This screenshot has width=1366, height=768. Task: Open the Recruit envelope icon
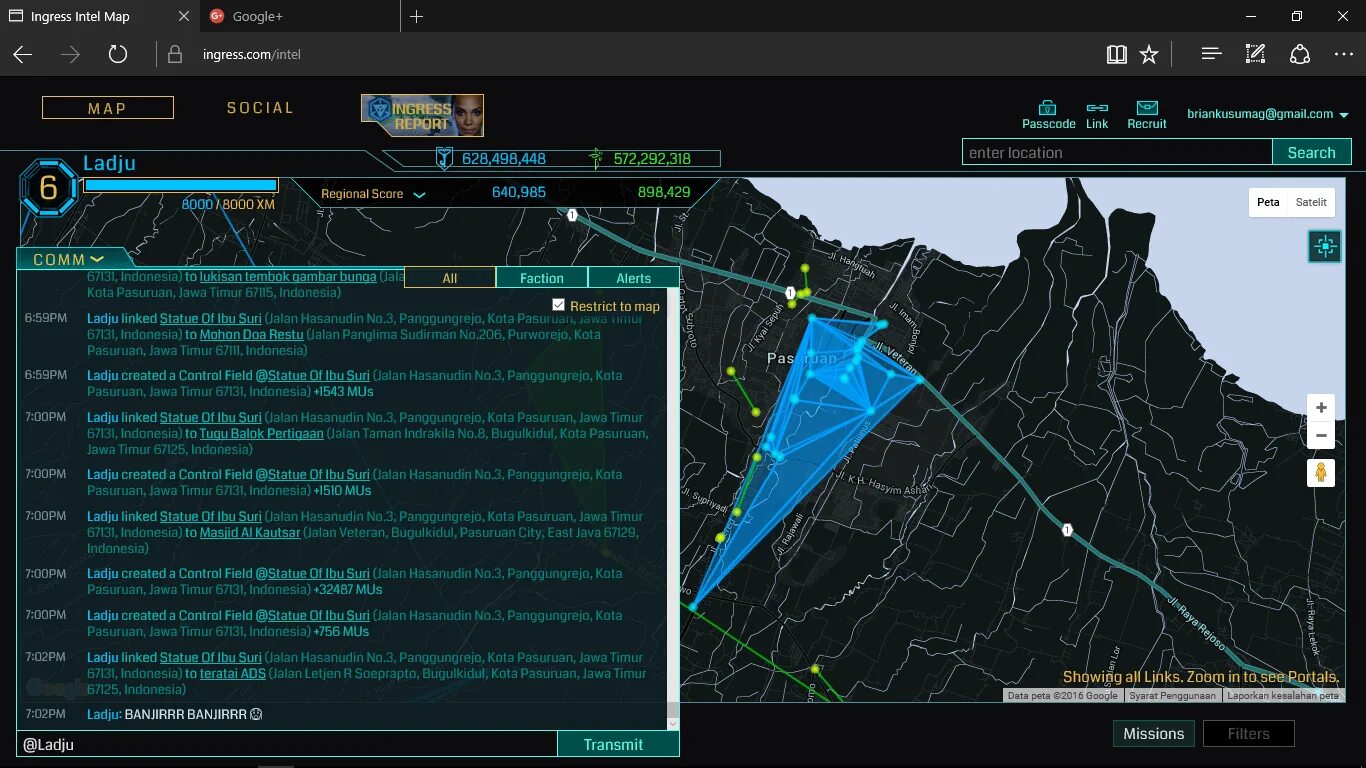(1147, 107)
